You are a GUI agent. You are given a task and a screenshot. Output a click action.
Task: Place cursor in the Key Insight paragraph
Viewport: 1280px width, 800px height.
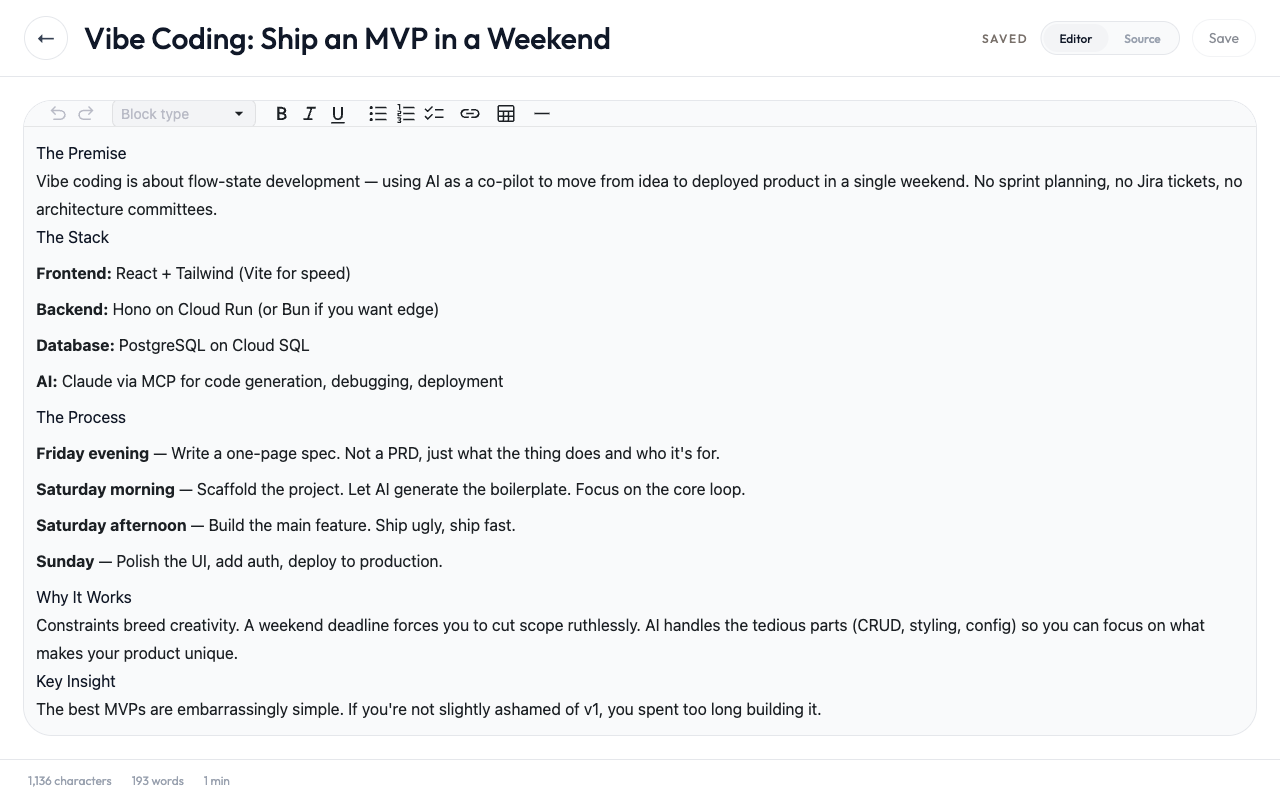(x=428, y=709)
